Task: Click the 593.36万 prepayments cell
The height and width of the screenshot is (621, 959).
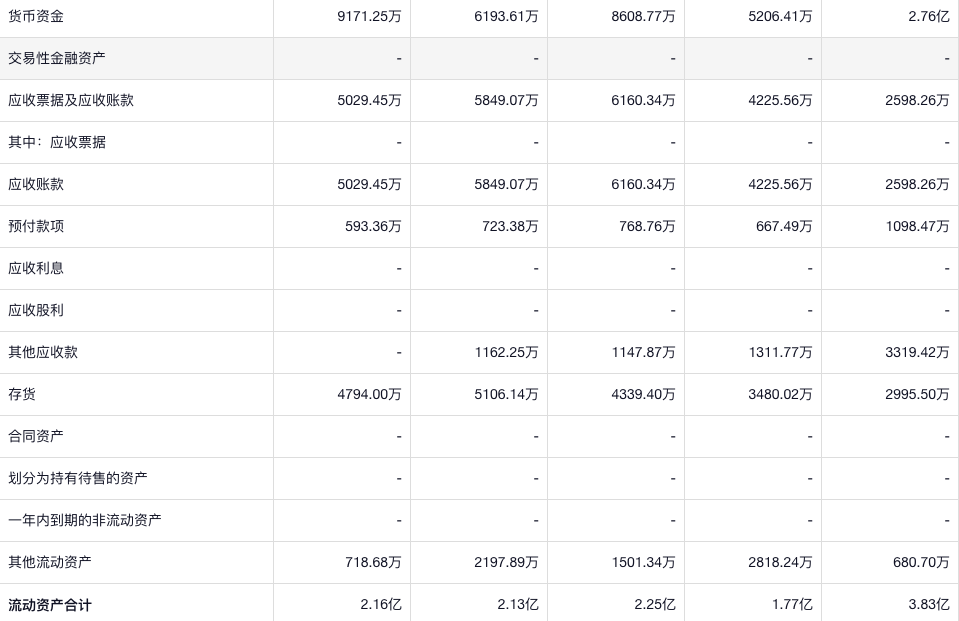Action: 373,226
